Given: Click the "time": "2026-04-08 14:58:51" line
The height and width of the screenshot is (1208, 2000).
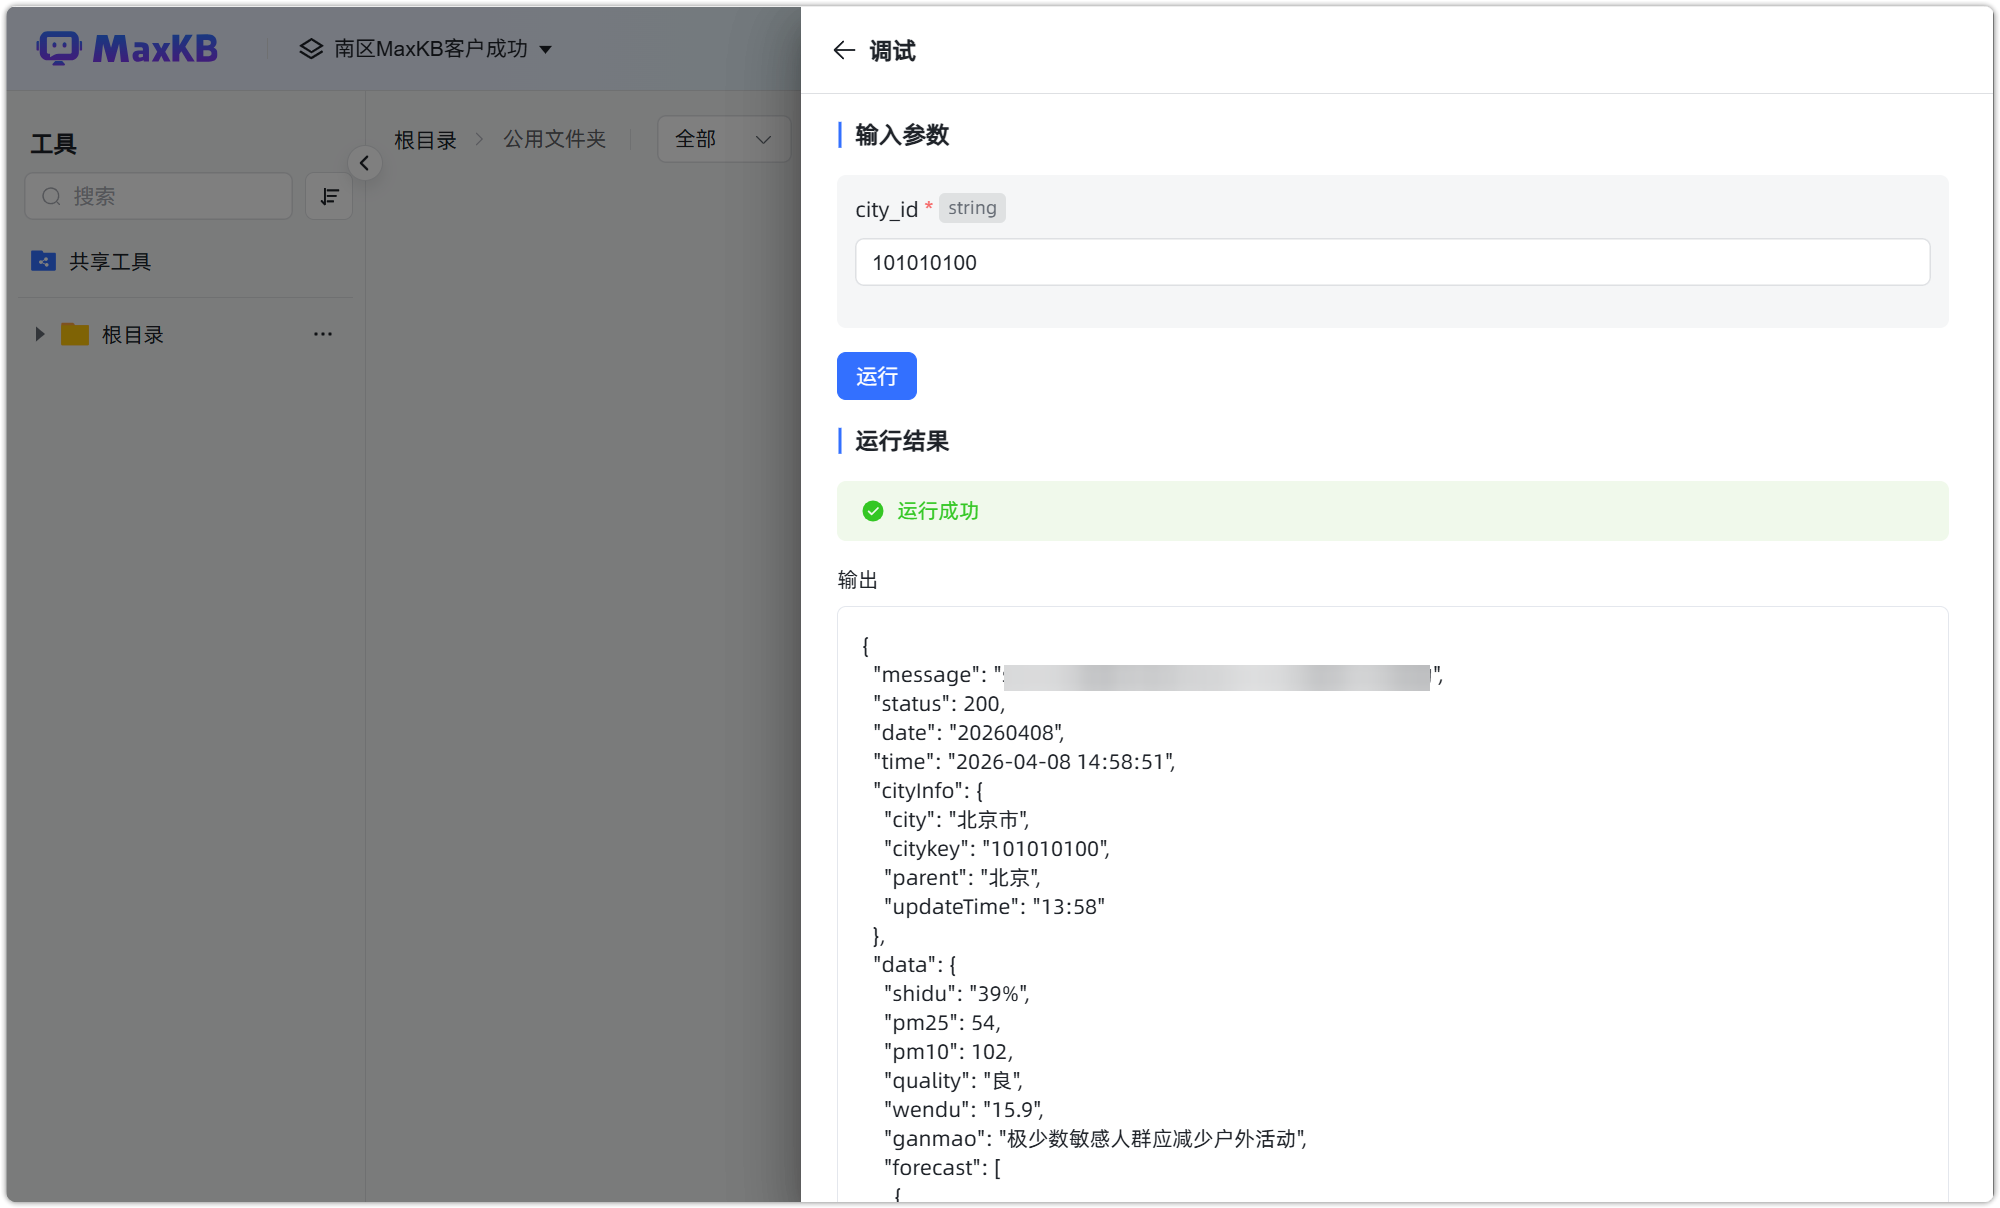Looking at the screenshot, I should pos(1024,762).
